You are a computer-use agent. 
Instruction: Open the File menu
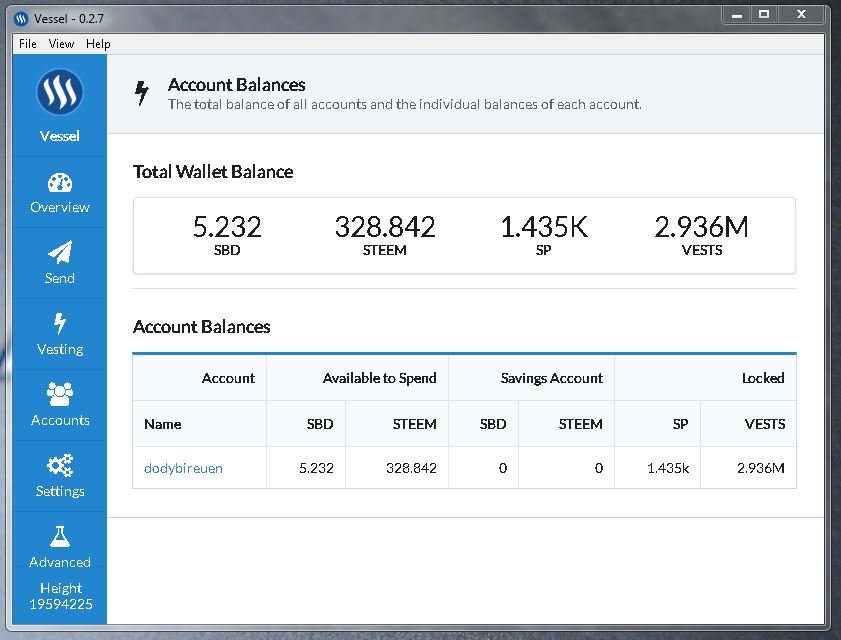[x=27, y=44]
